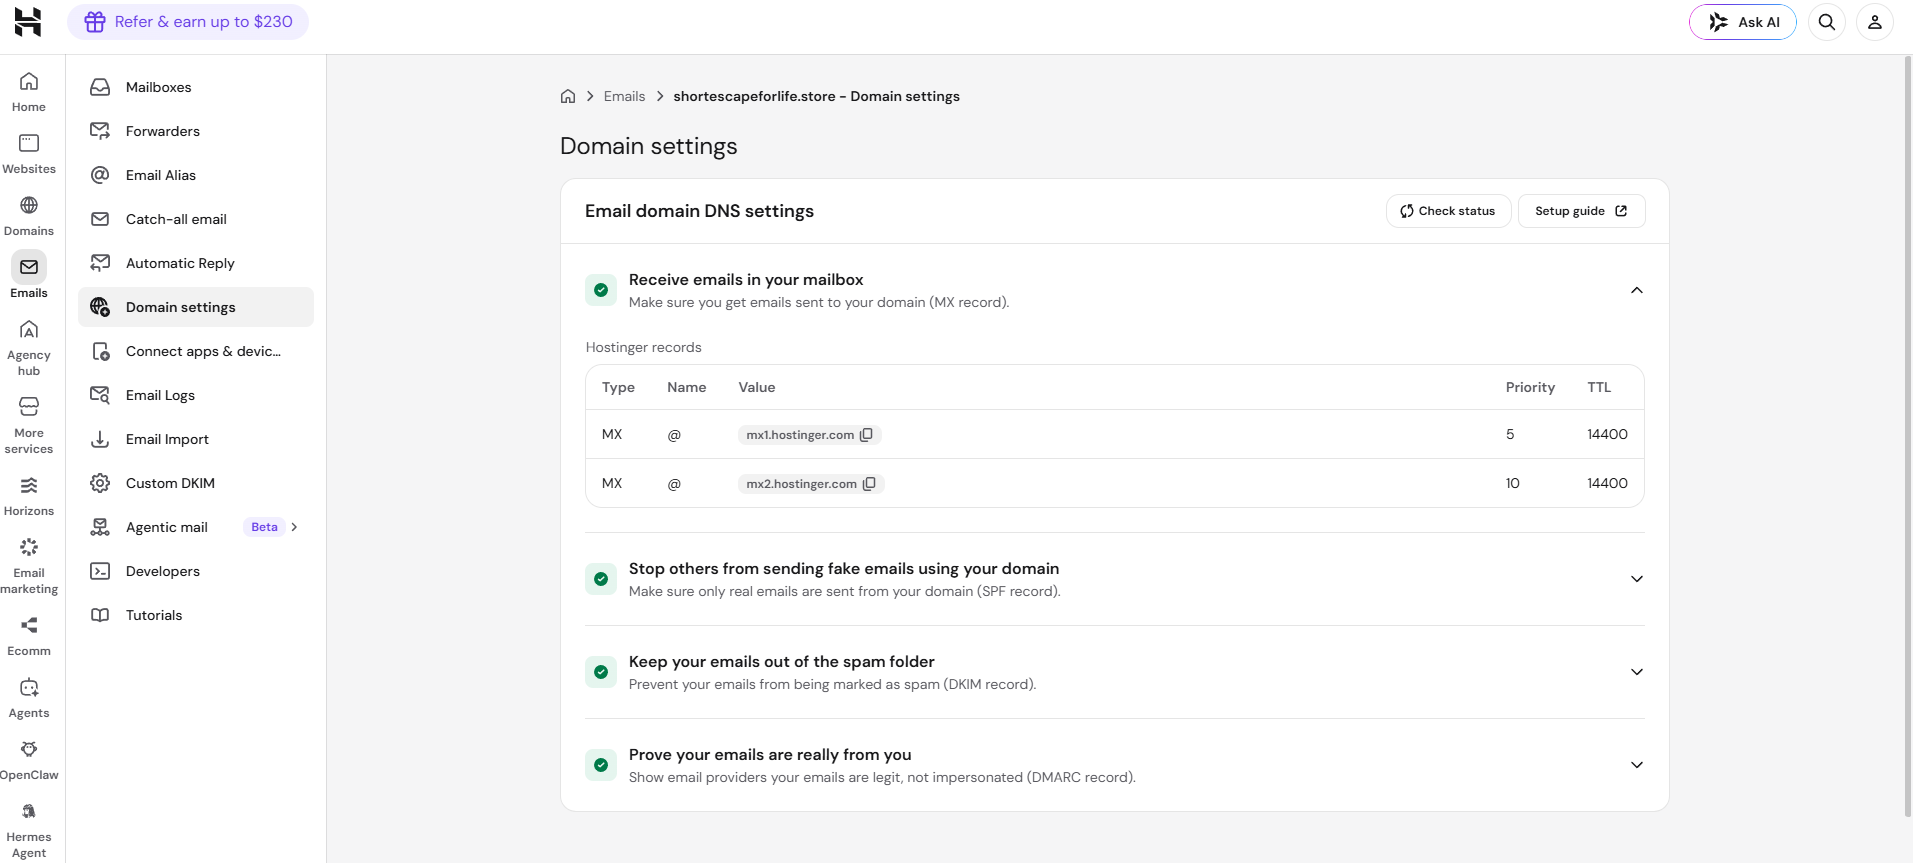Viewport: 1913px width, 863px height.
Task: Open Domains globe icon
Action: pos(29,205)
